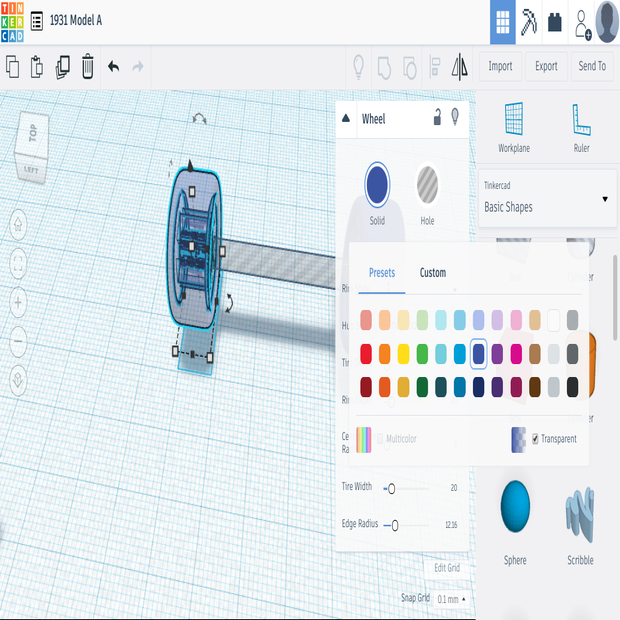Click the Send To button
620x620 pixels.
(x=592, y=67)
